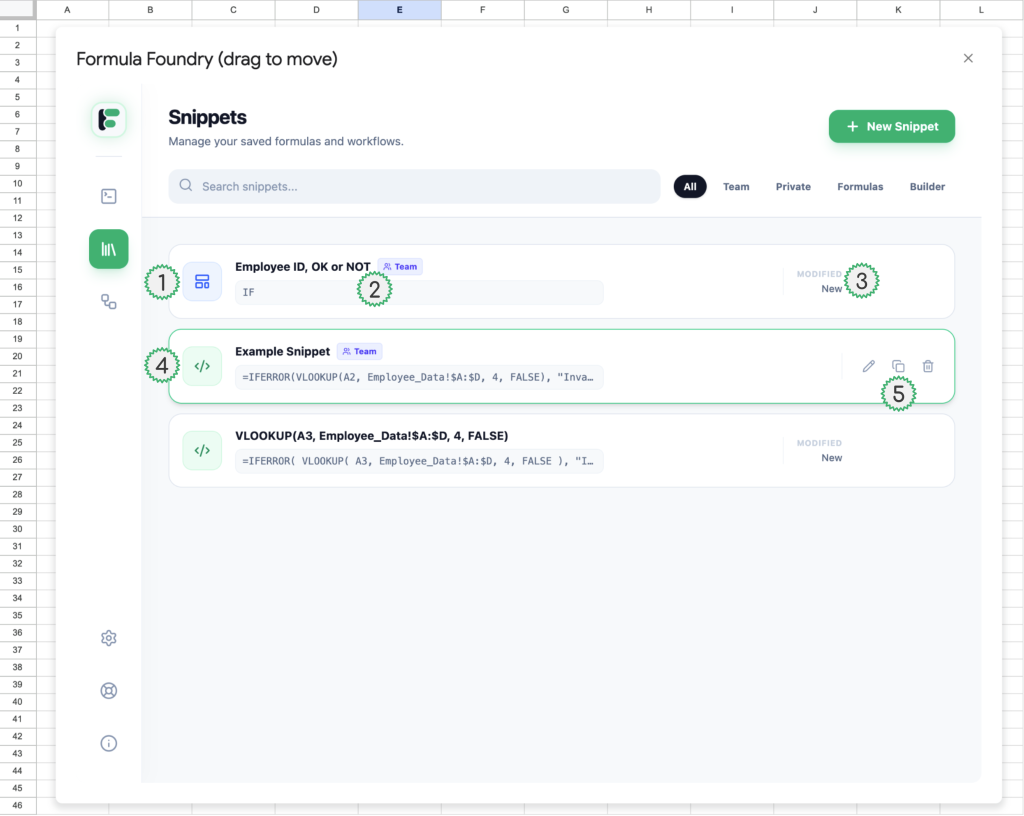This screenshot has width=1024, height=816.
Task: Click the Formula Foundry logo icon
Action: pyautogui.click(x=108, y=119)
